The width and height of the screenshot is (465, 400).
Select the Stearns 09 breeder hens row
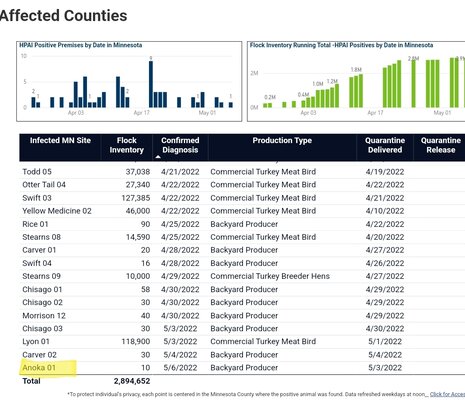[242, 276]
